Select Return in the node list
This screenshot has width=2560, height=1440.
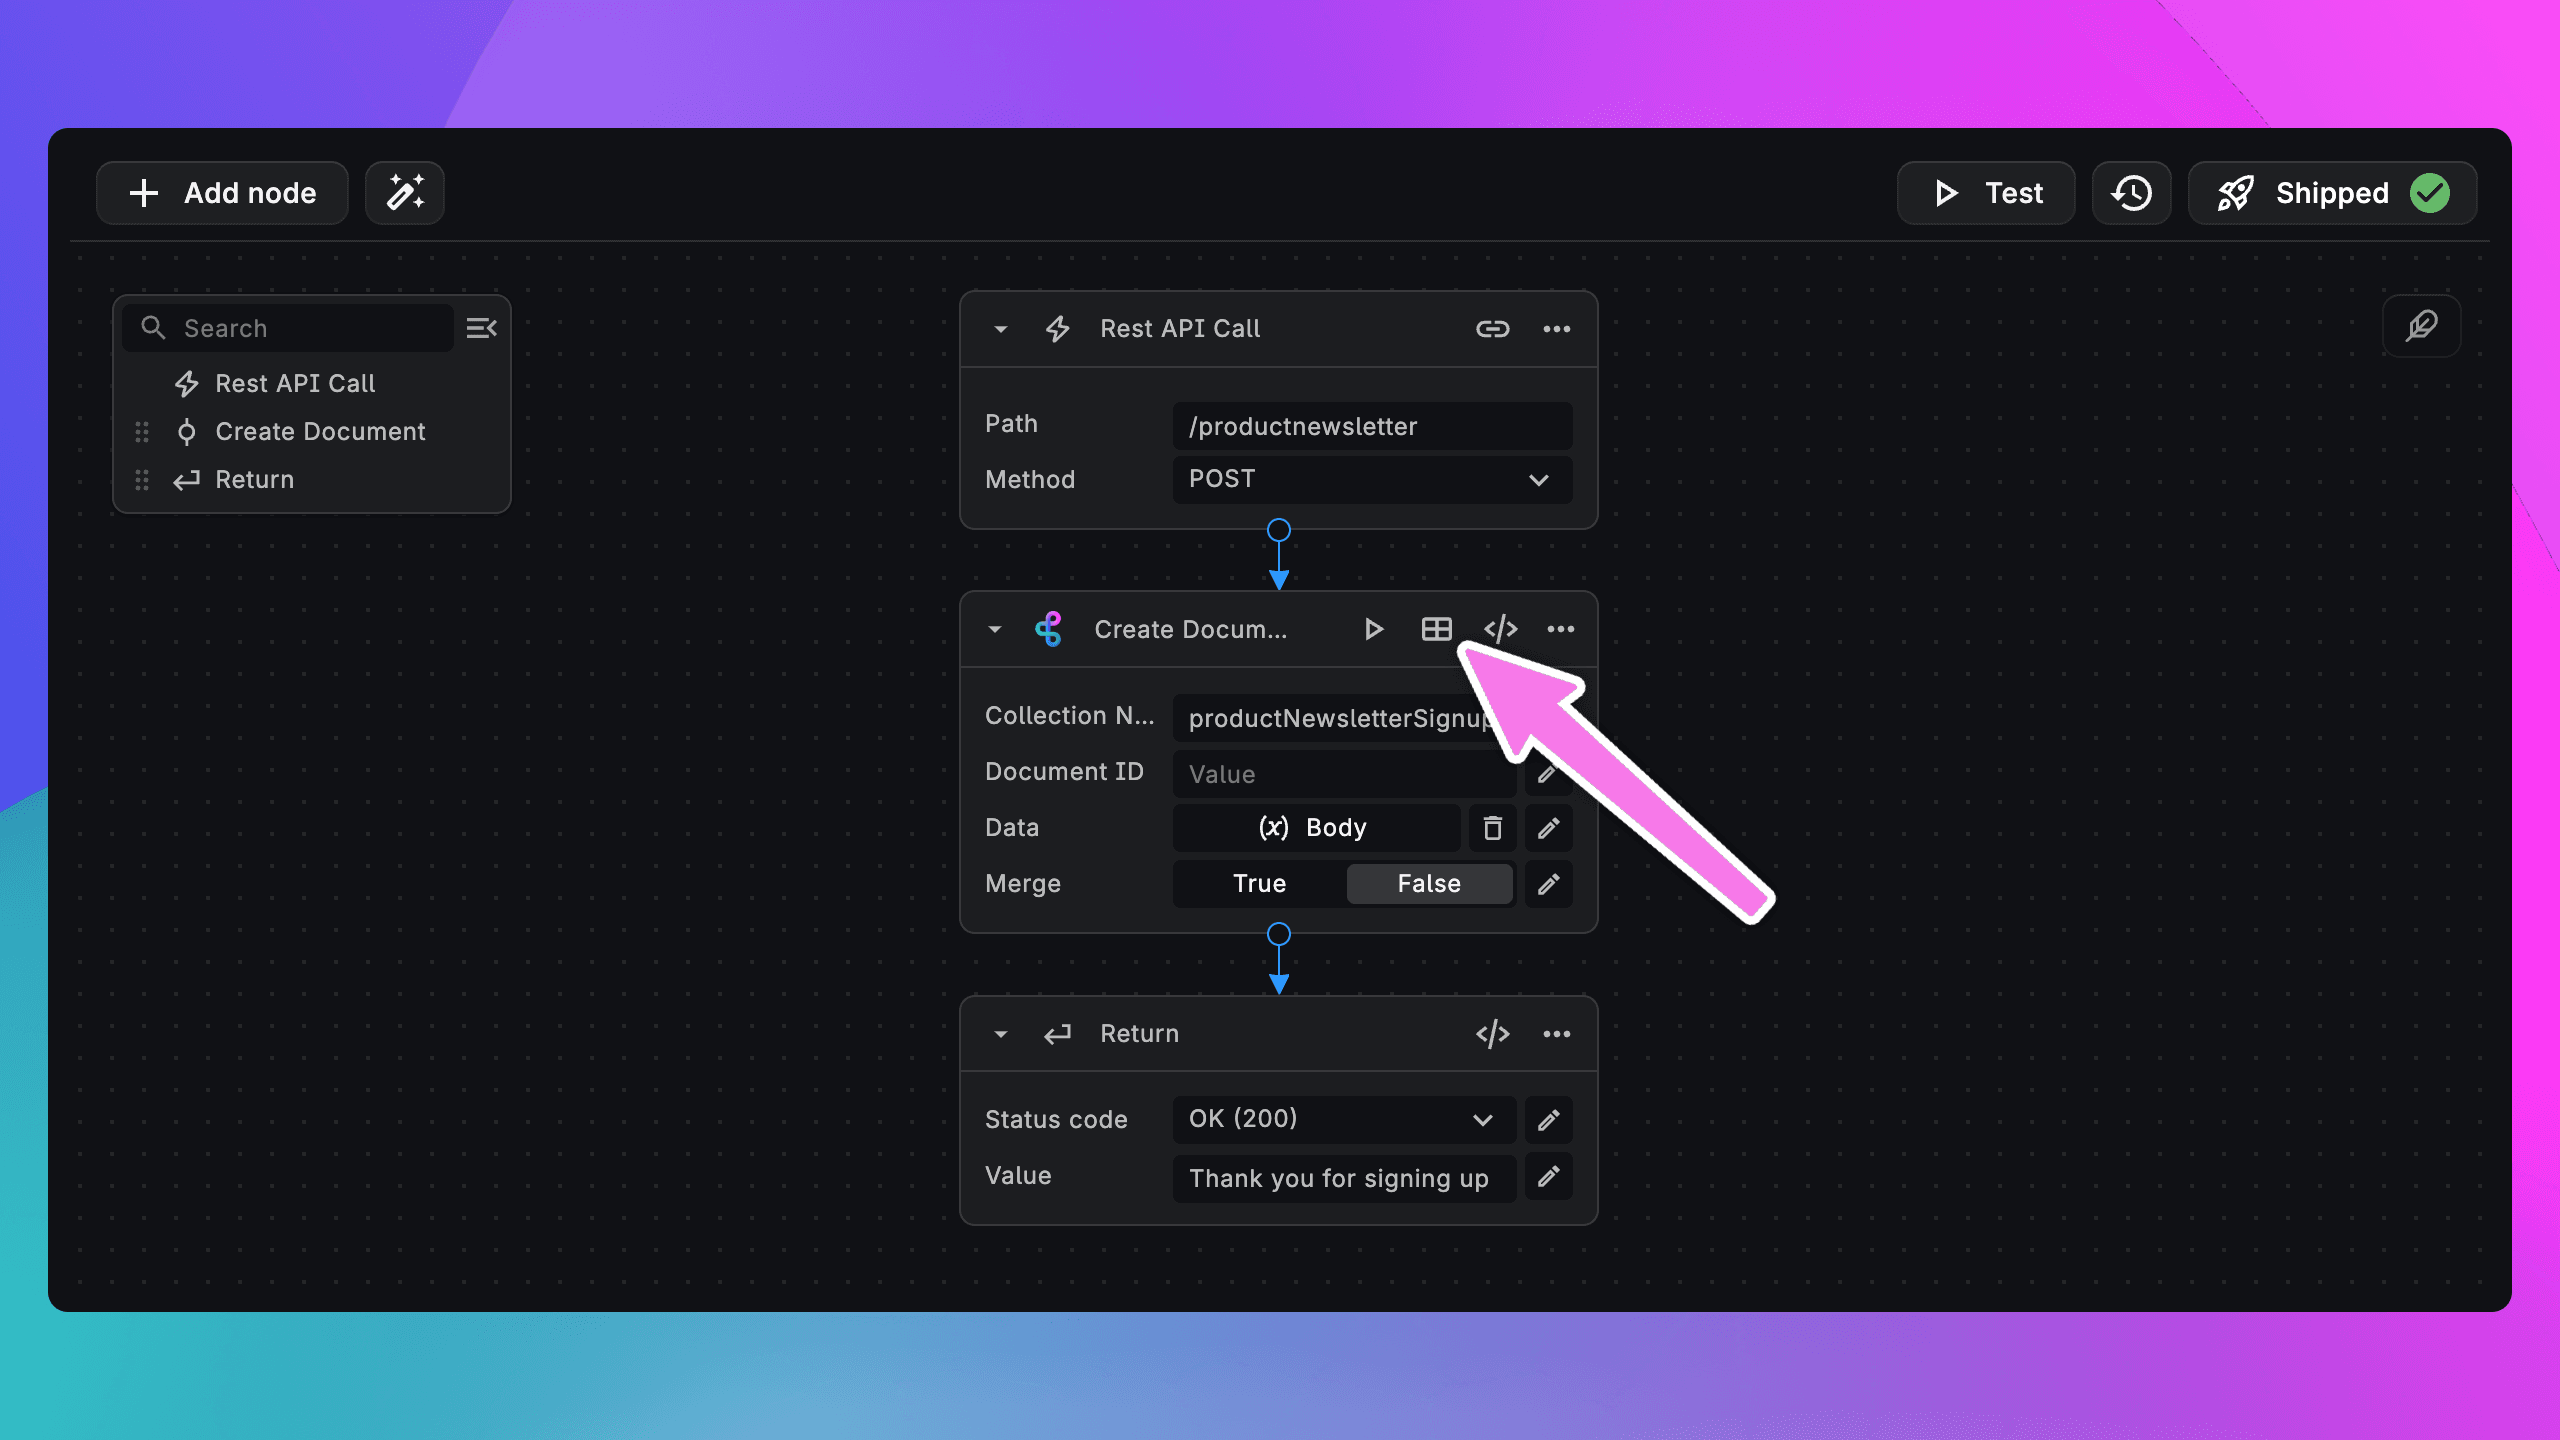pos(254,480)
